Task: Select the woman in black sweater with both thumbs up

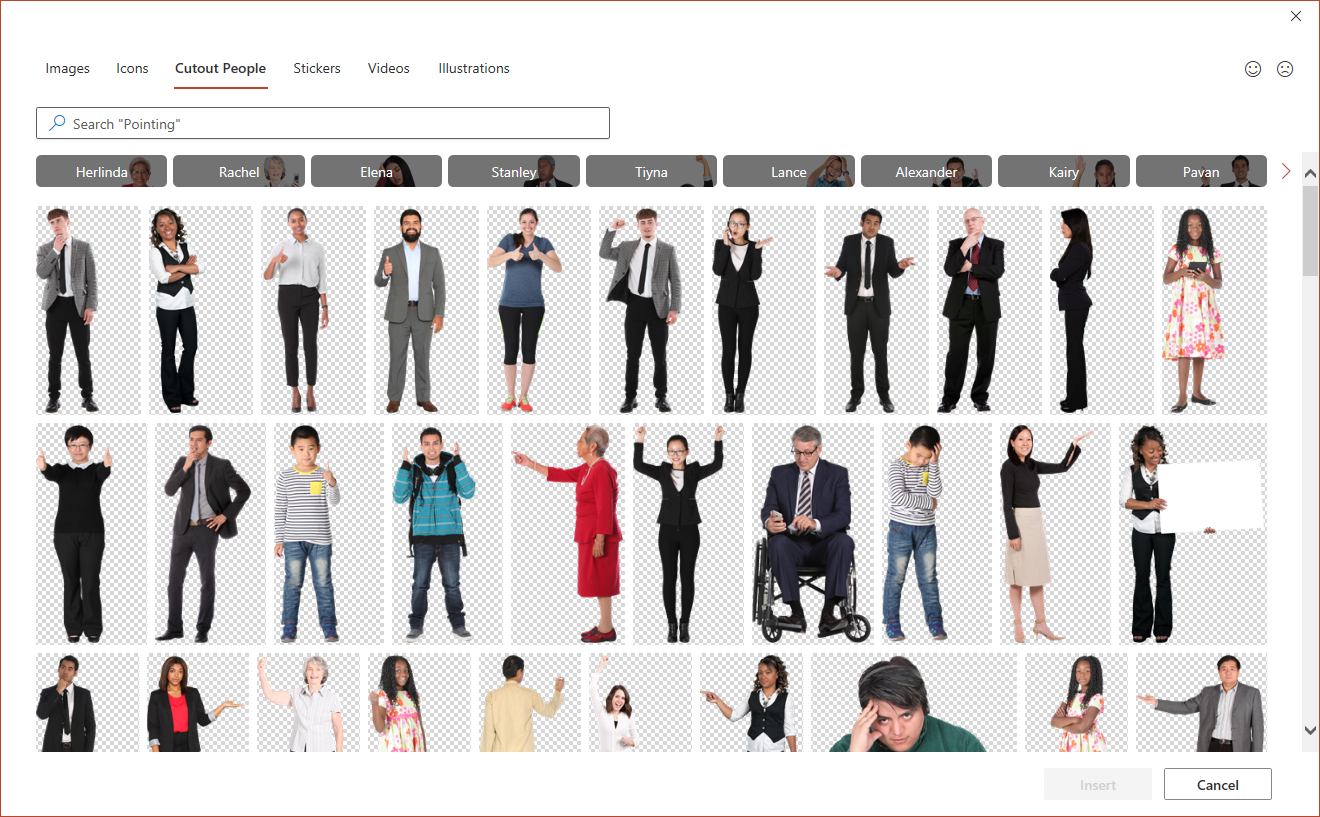Action: (x=92, y=533)
